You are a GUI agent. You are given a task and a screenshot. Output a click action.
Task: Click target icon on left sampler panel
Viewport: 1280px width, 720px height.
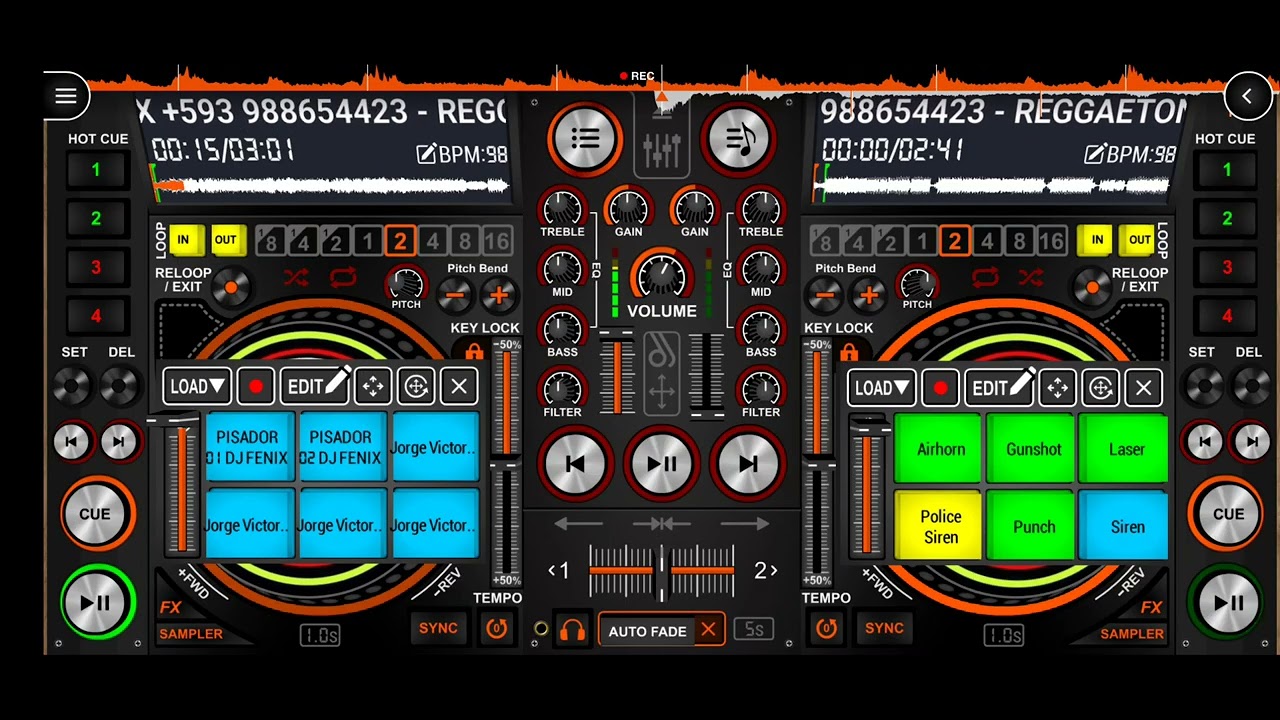click(416, 386)
